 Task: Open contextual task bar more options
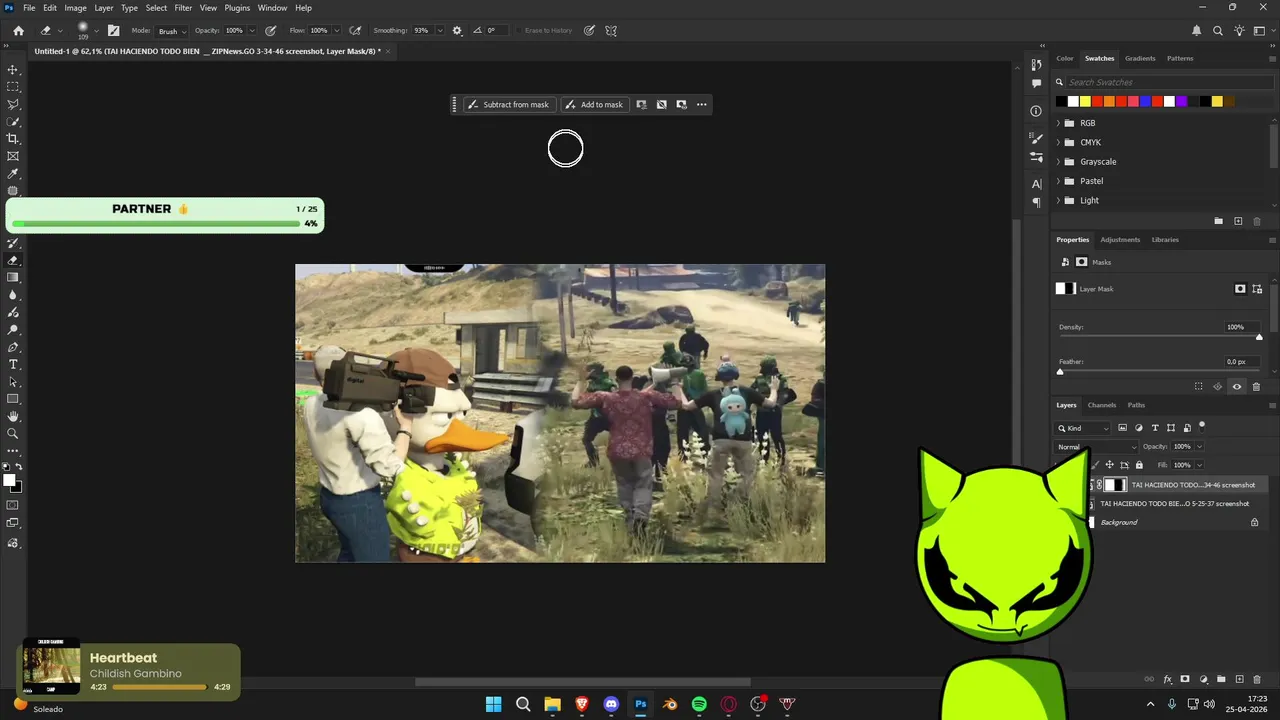[701, 104]
